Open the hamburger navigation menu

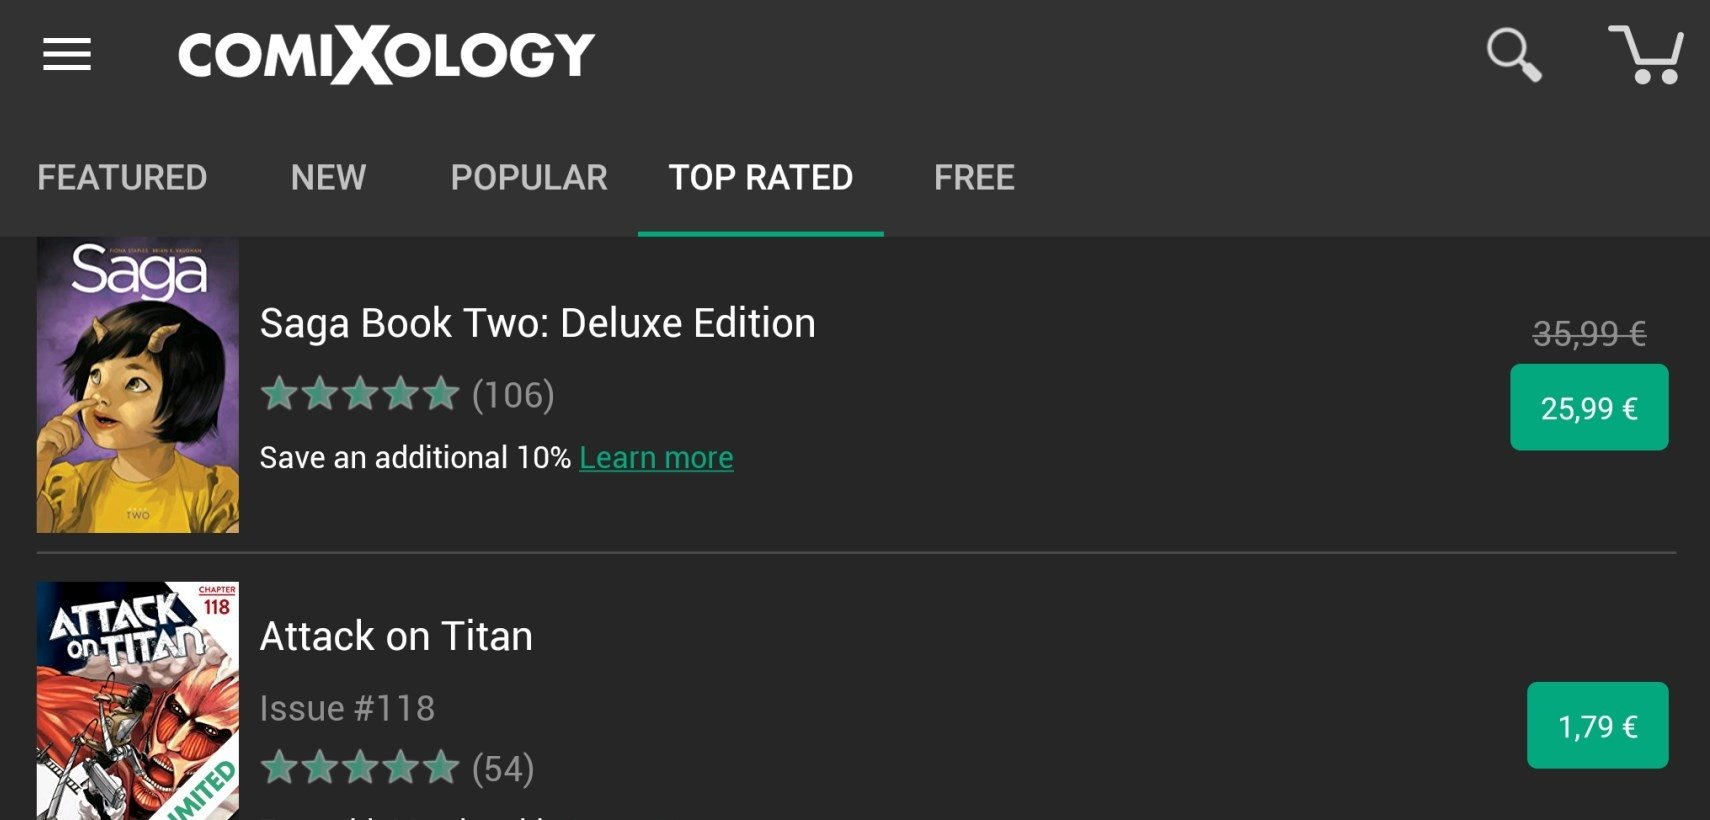[67, 54]
